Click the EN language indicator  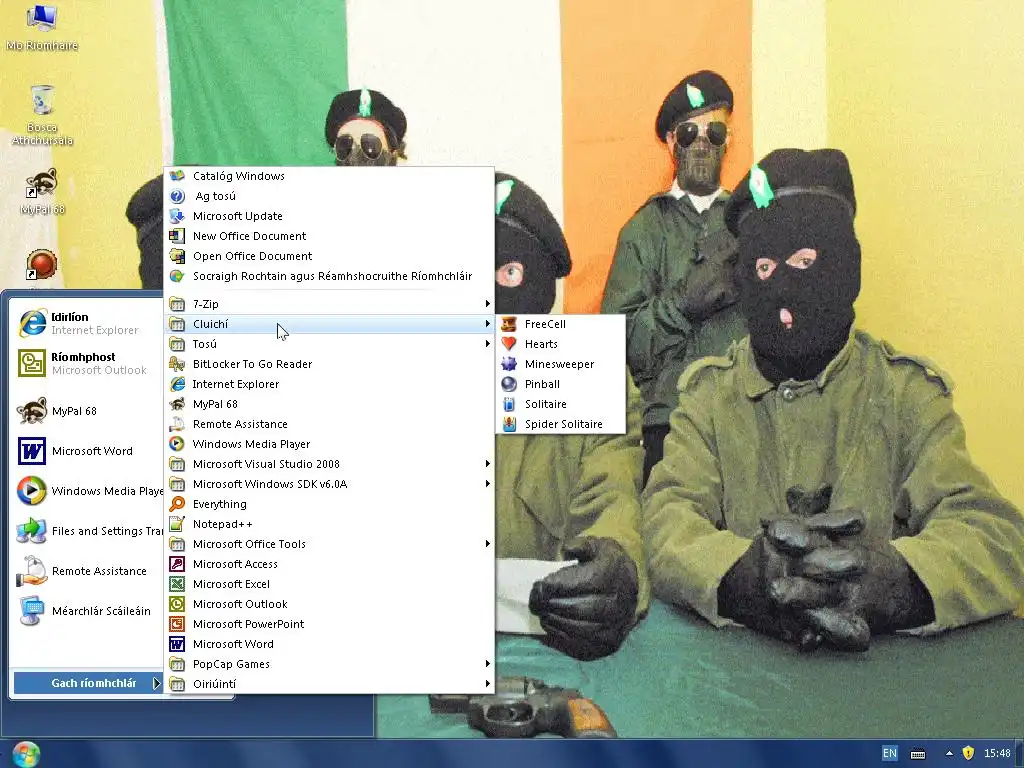[x=889, y=754]
